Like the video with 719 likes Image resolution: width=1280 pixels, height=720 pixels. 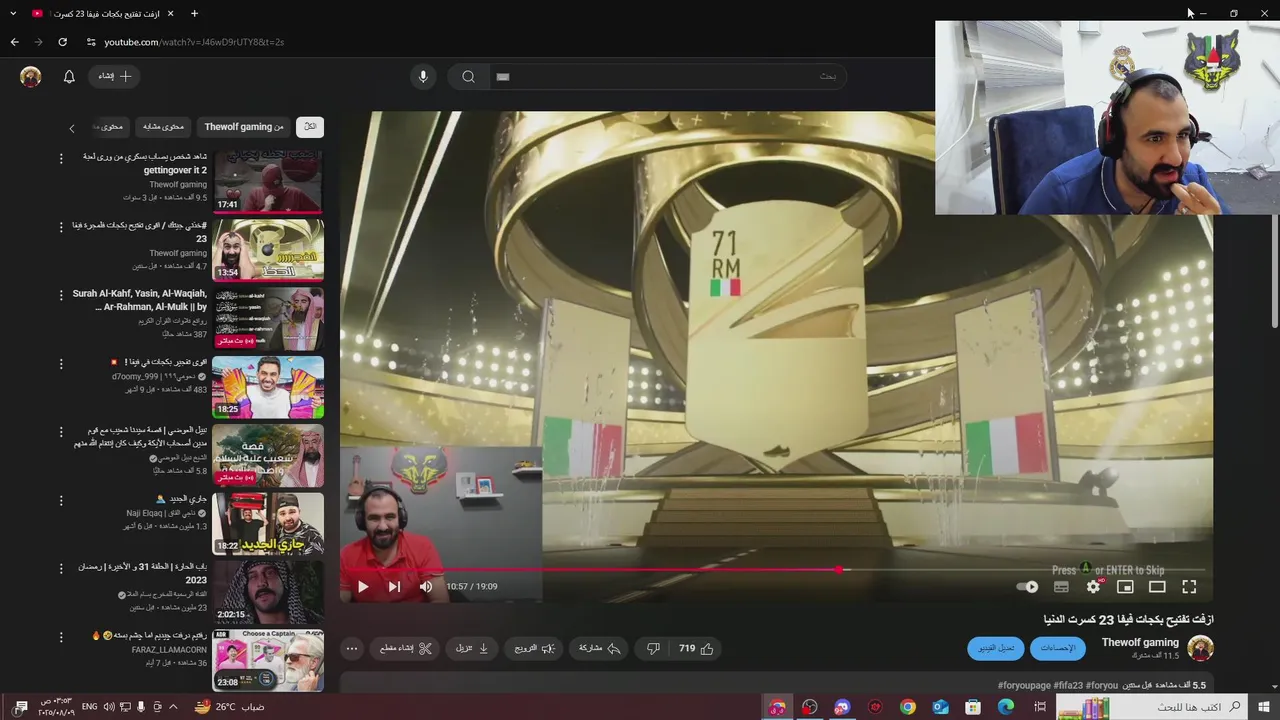[x=697, y=648]
